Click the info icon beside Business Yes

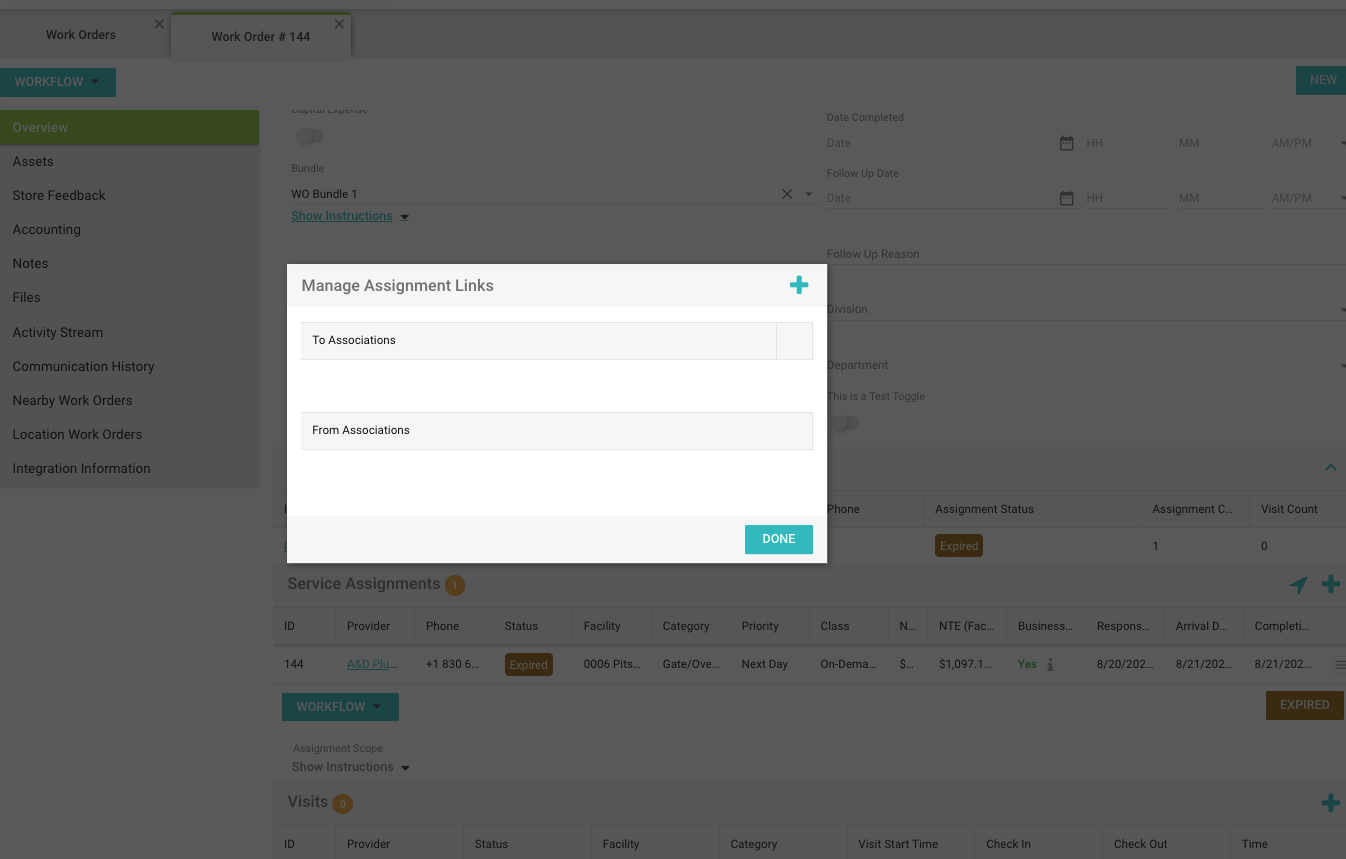coord(1050,665)
